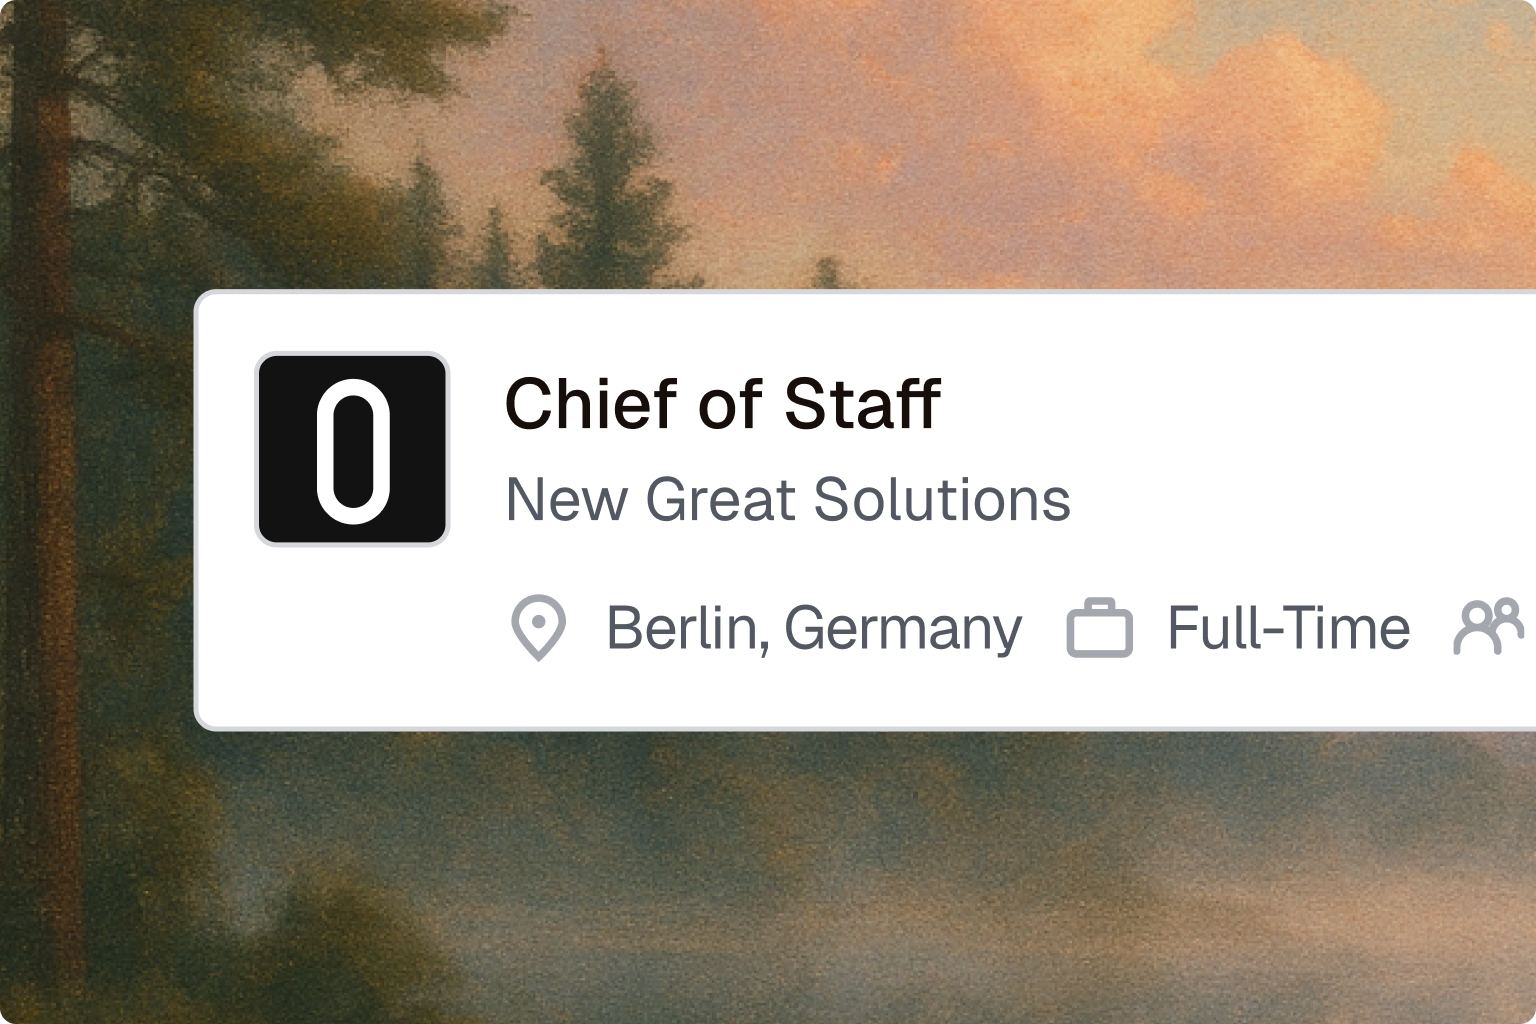Click the white zero glyph in logo
The width and height of the screenshot is (1536, 1024).
[353, 451]
